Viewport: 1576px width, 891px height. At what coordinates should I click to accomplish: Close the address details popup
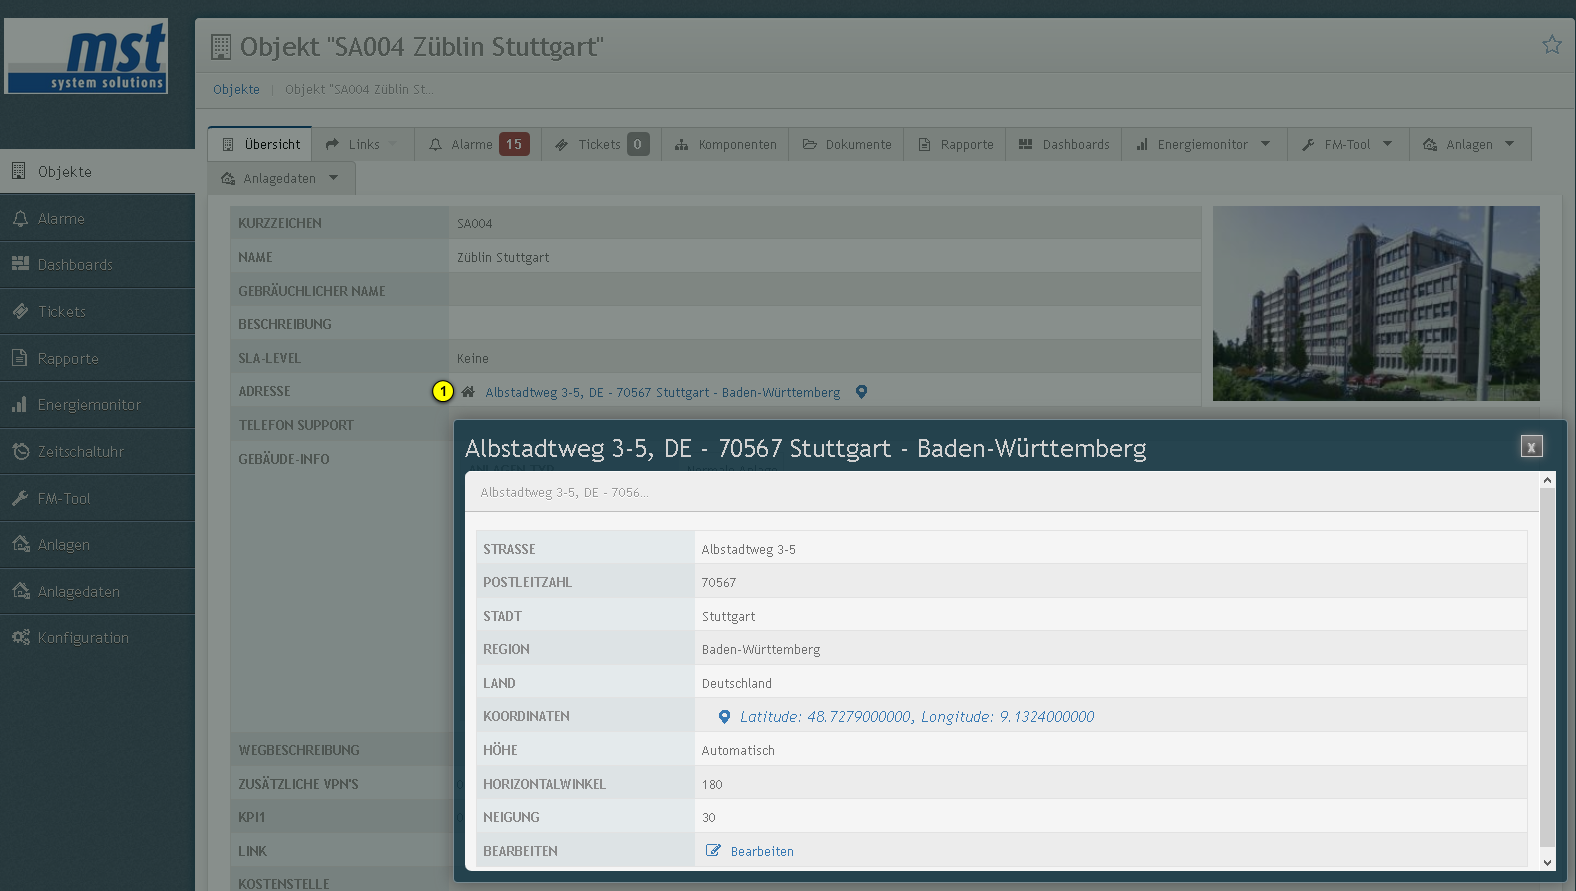[1531, 447]
